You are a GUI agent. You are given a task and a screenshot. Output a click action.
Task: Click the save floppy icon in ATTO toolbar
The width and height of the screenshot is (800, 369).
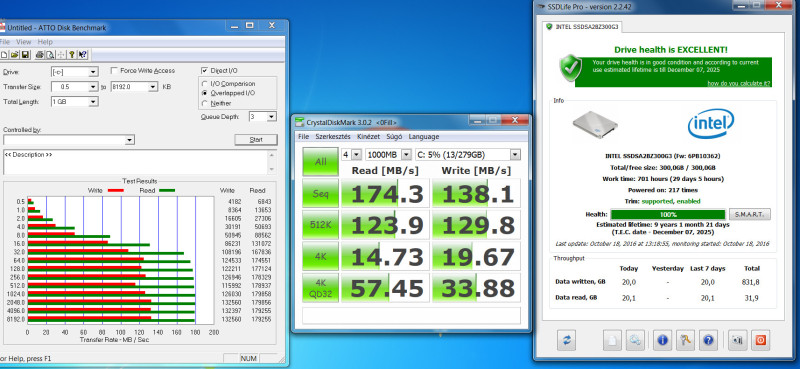[25, 55]
